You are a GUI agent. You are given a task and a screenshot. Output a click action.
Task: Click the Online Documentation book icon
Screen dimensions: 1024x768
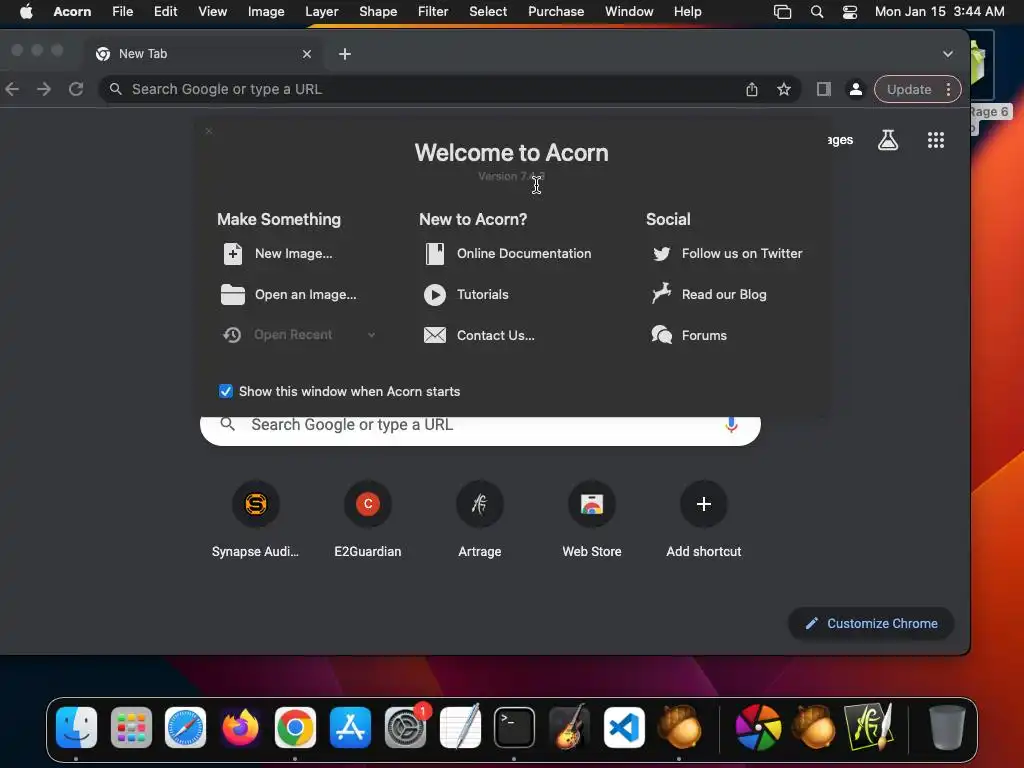point(435,253)
